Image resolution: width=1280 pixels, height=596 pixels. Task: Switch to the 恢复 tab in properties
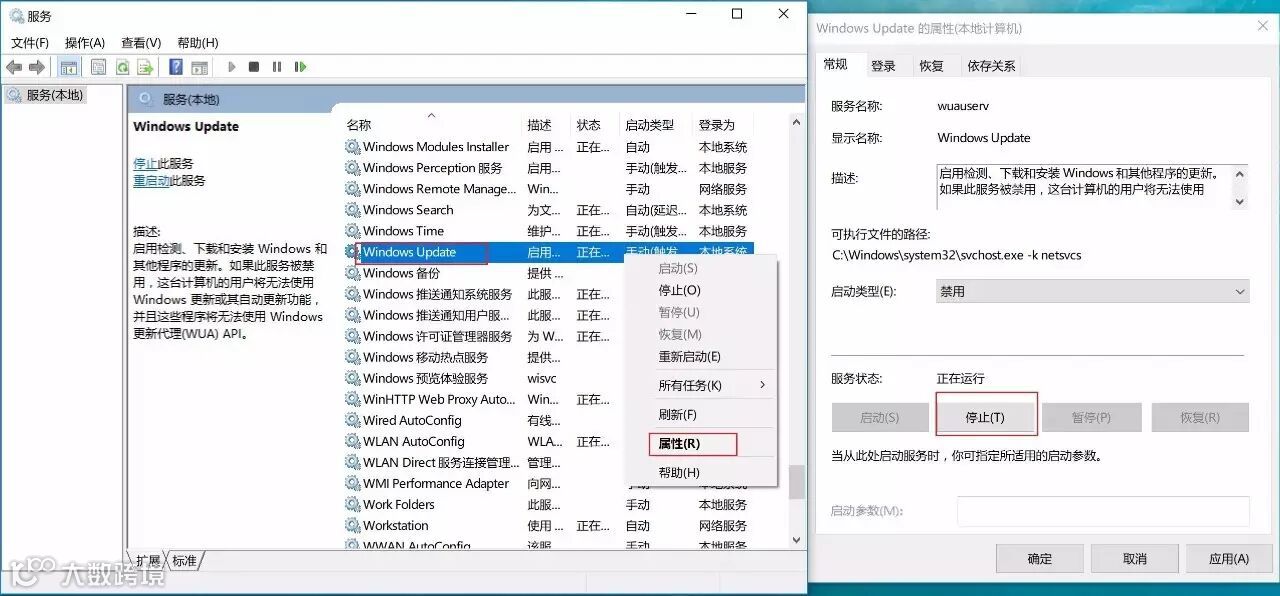(x=931, y=66)
